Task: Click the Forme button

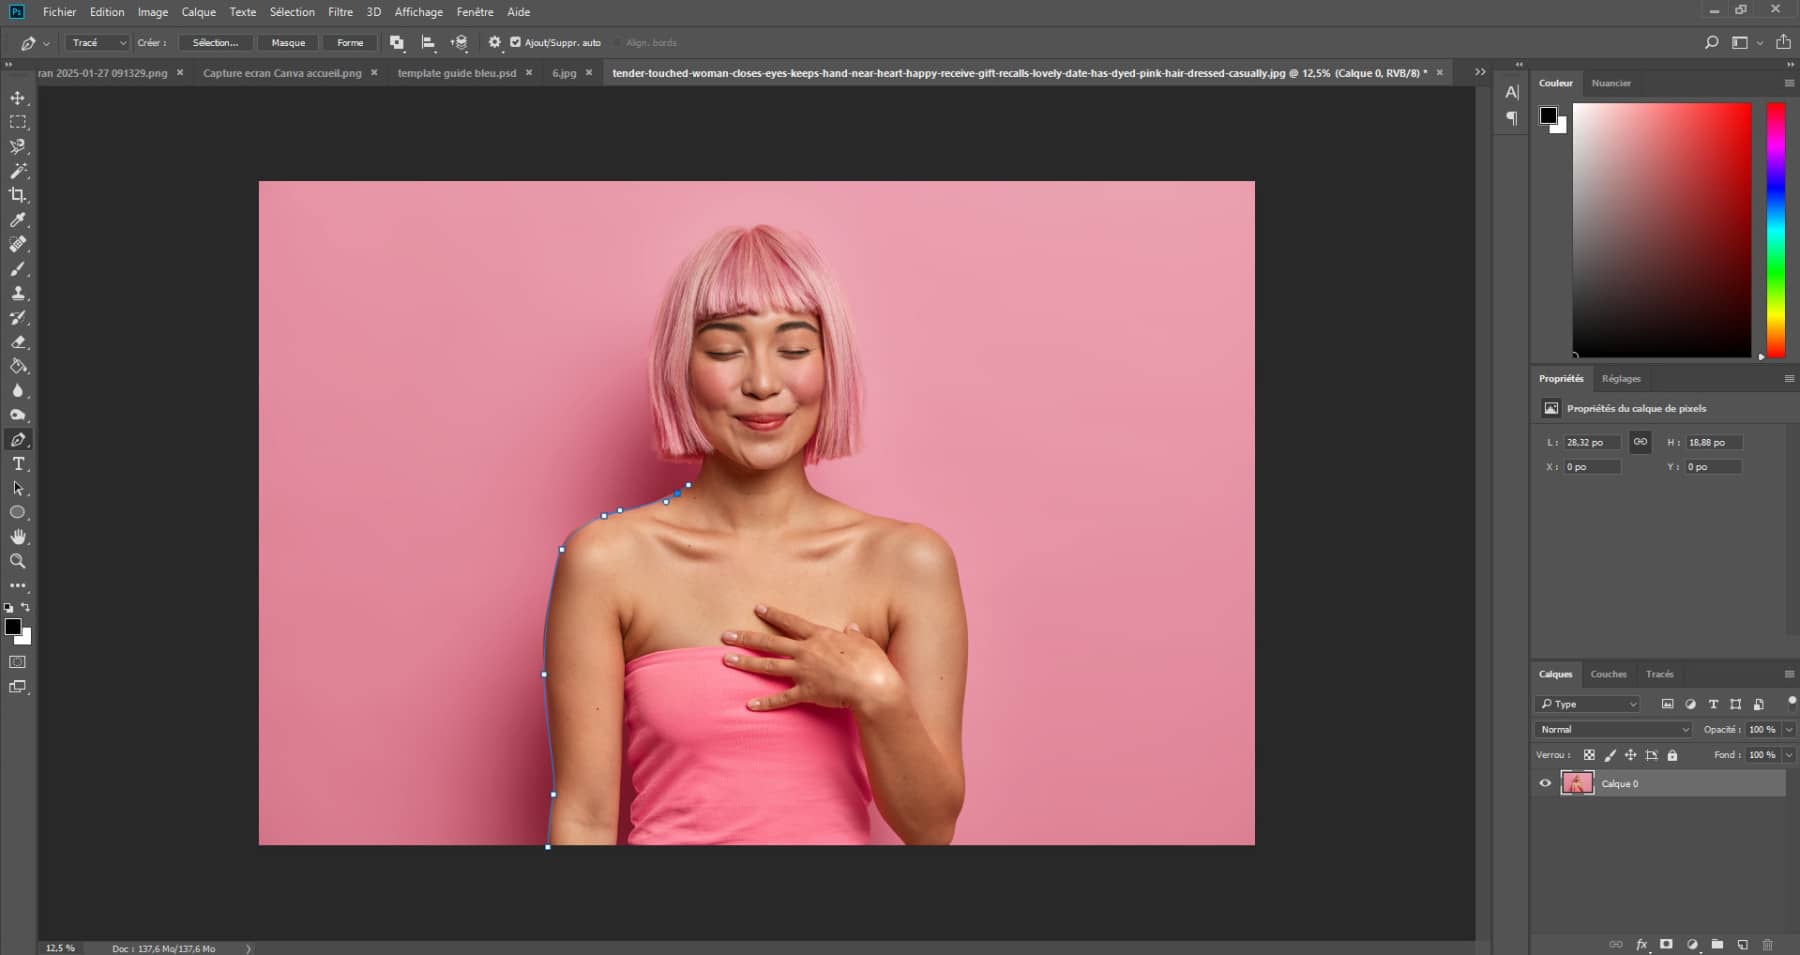Action: pos(350,43)
